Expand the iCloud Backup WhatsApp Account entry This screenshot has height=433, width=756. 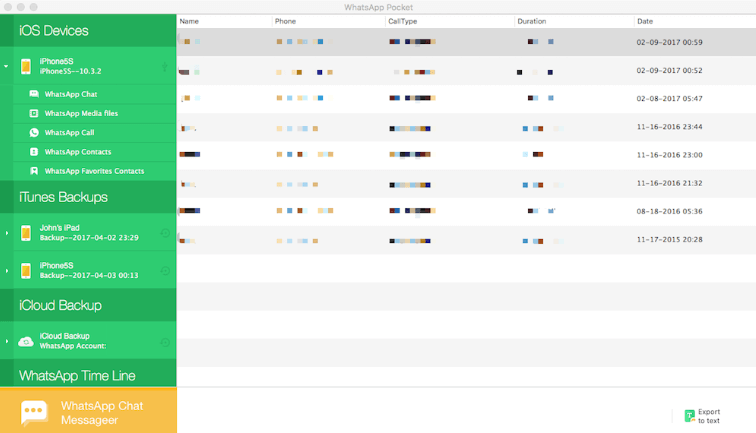[x=6, y=341]
